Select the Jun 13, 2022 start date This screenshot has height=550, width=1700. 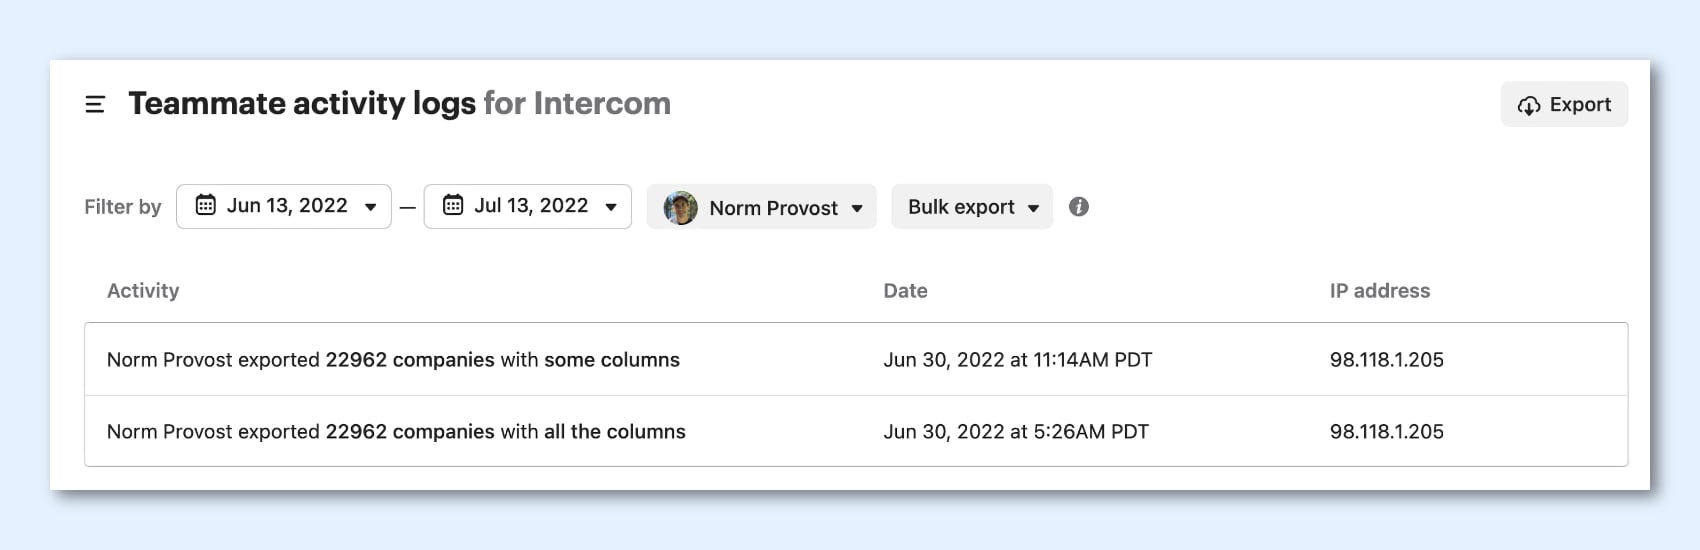click(x=287, y=206)
